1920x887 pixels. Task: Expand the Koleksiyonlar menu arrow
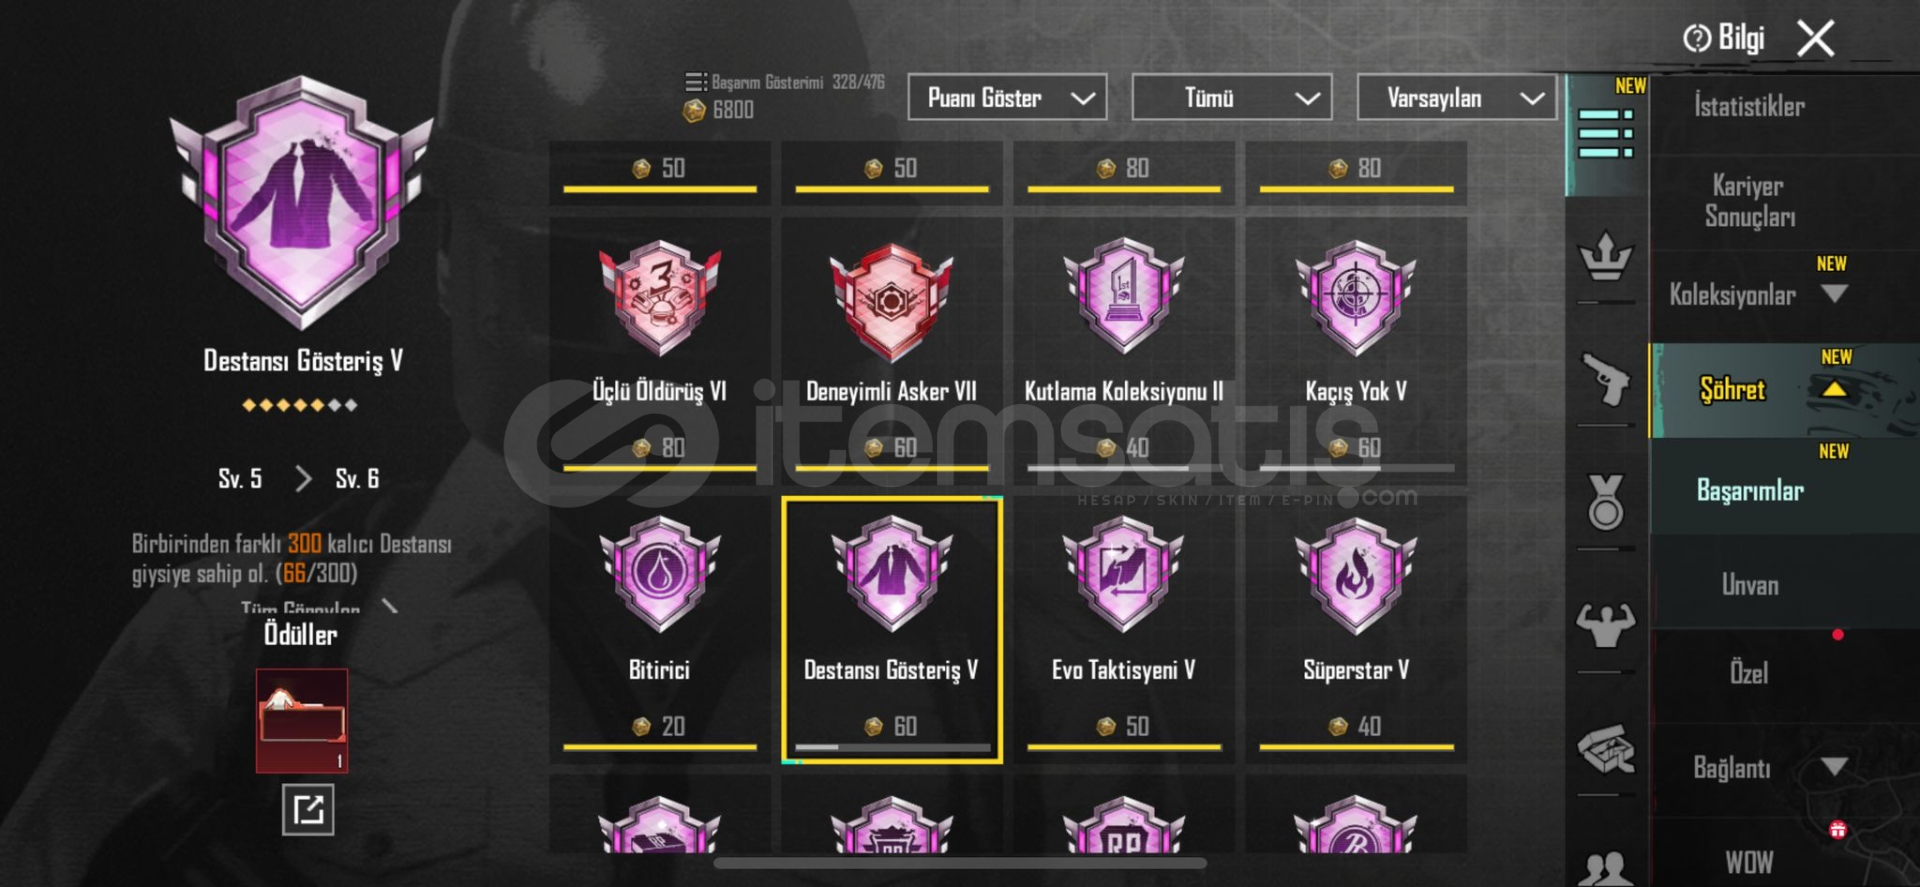(1834, 294)
